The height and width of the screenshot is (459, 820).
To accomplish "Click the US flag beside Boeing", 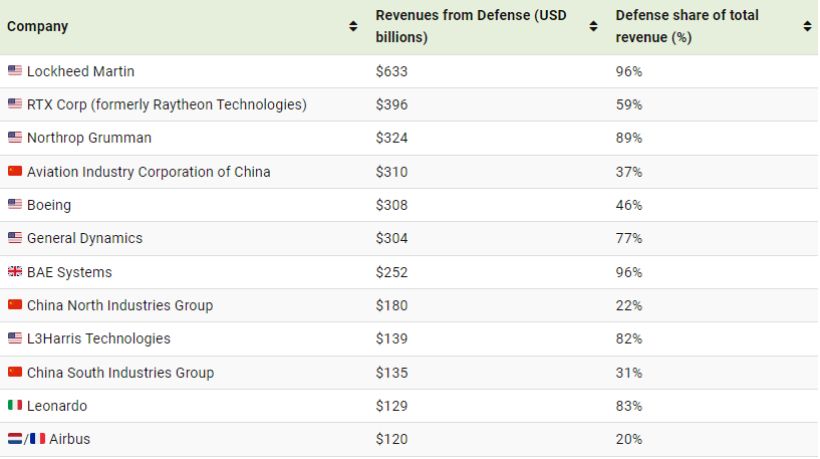I will pyautogui.click(x=14, y=205).
